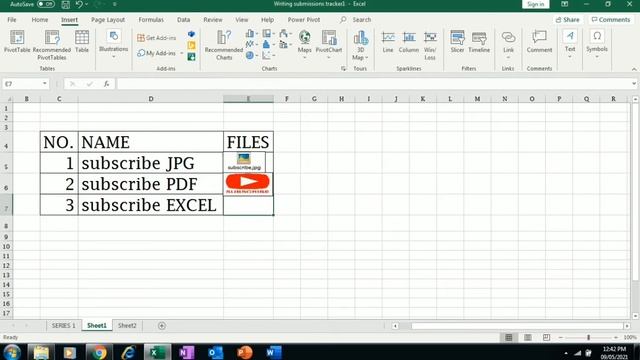This screenshot has width=640, height=360.
Task: Expand the formula bar
Action: (x=633, y=84)
